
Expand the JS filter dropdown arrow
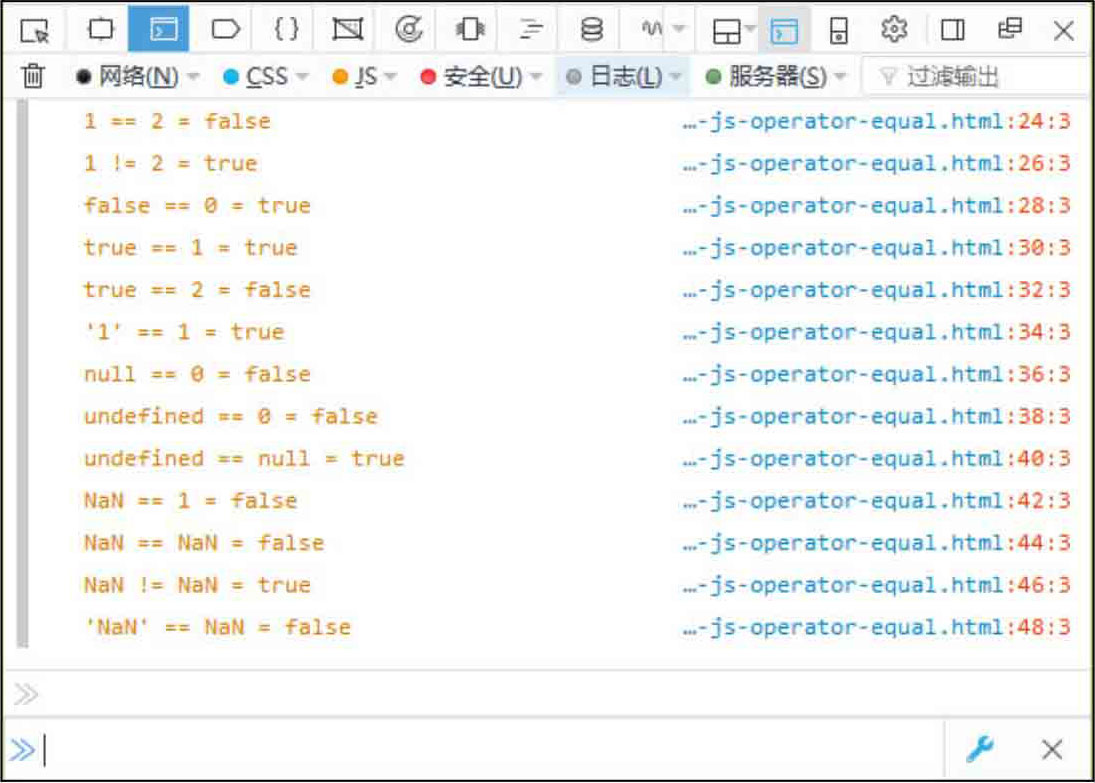tap(391, 77)
